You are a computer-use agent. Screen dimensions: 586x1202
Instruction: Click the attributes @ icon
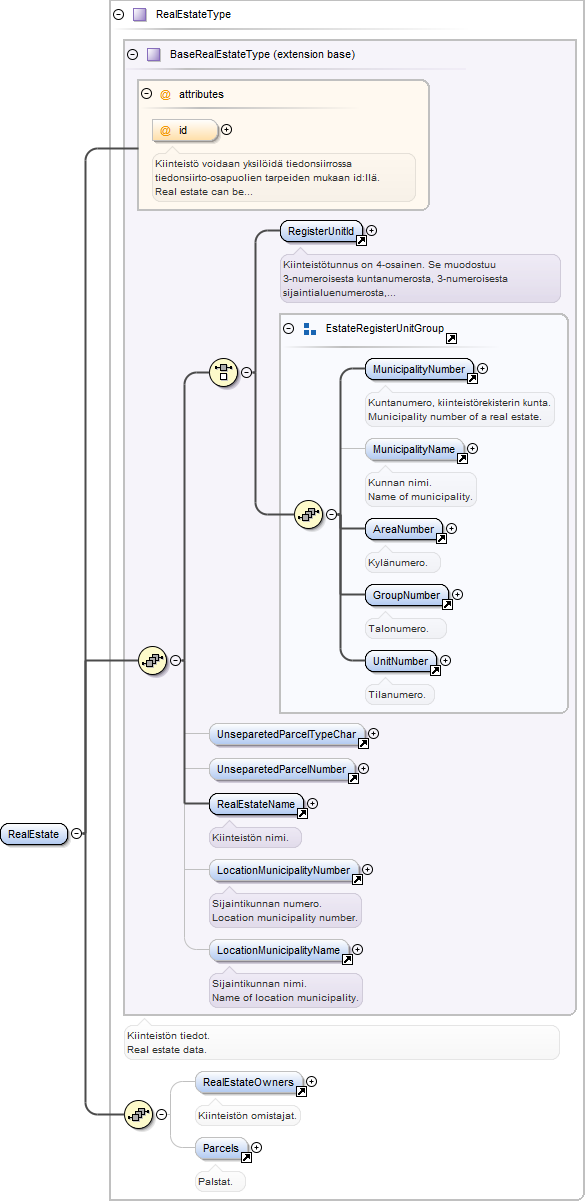pyautogui.click(x=166, y=95)
